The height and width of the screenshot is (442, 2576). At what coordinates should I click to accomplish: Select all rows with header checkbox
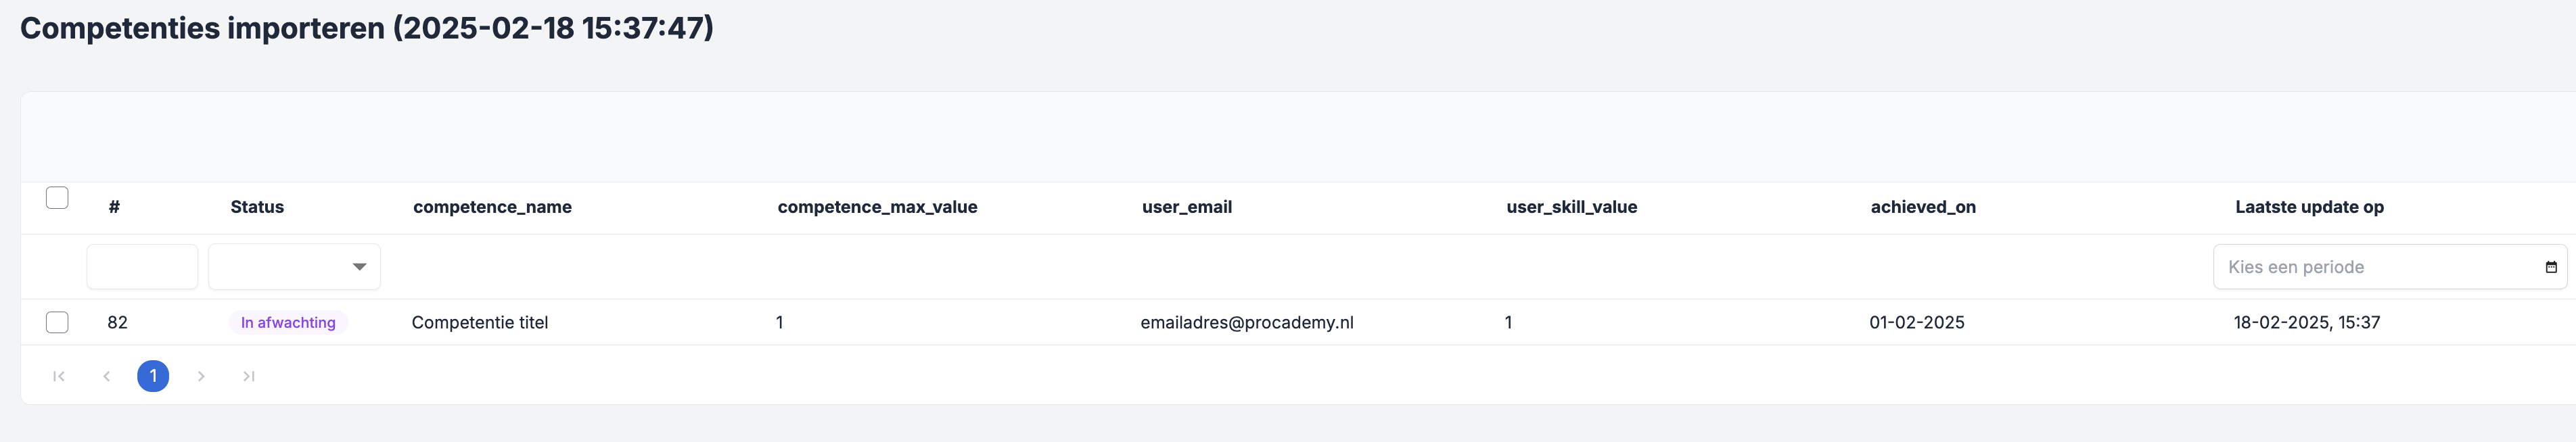pos(57,198)
